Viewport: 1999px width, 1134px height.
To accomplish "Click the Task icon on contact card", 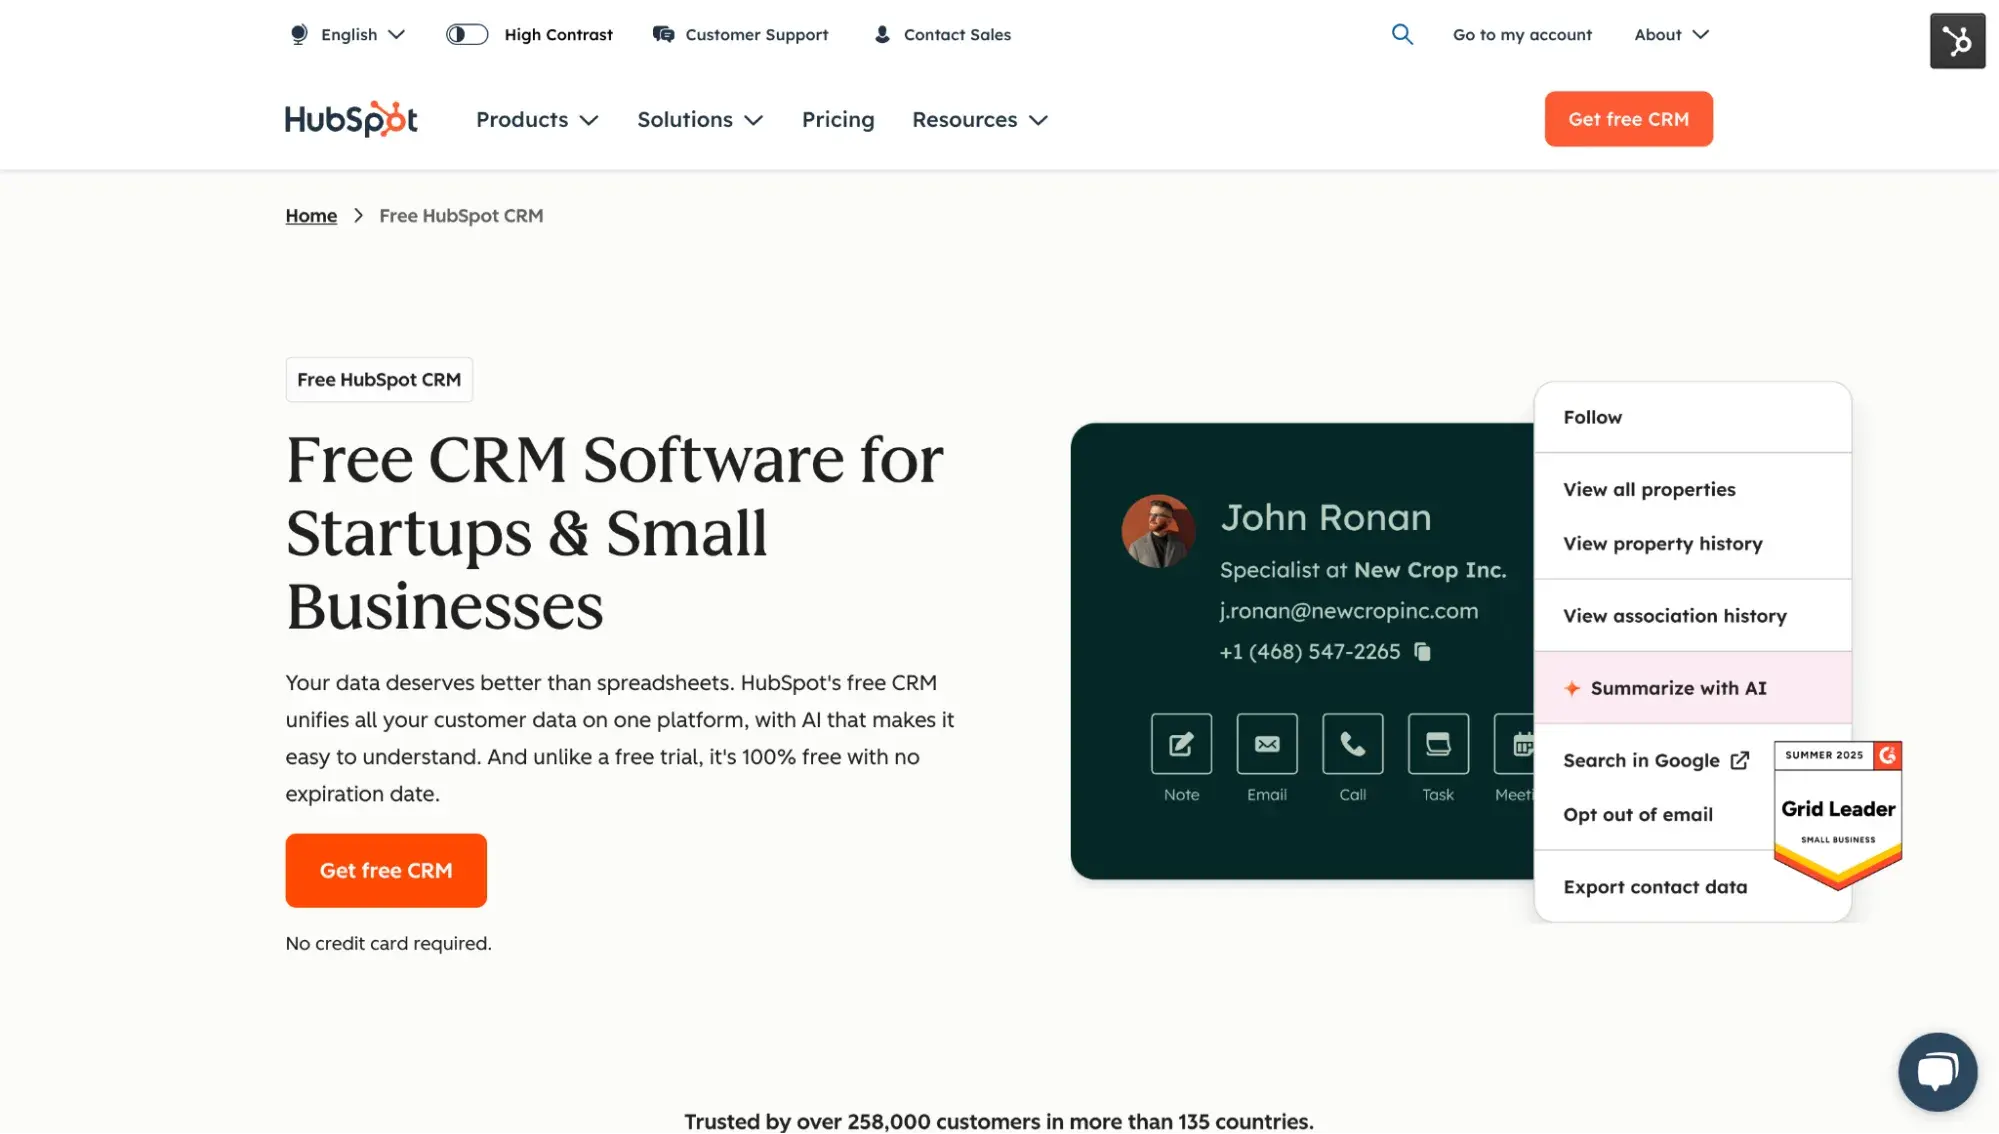I will (1438, 743).
